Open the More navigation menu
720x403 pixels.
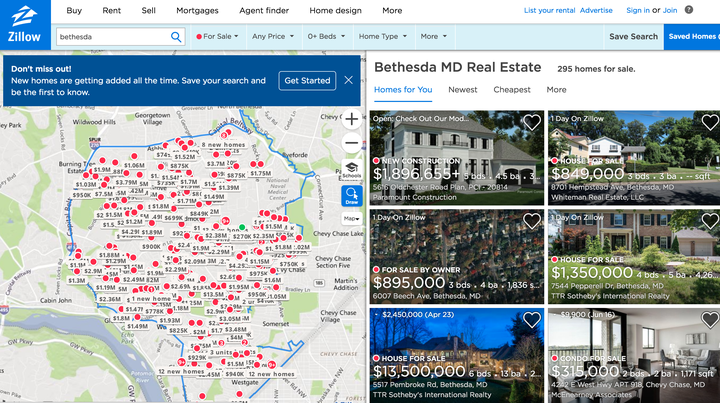[392, 11]
